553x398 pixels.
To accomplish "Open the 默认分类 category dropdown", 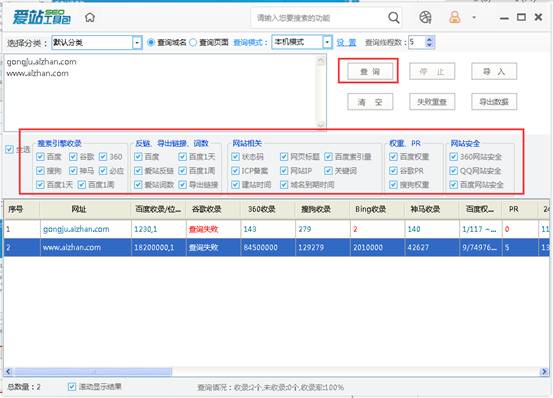I will (x=137, y=43).
